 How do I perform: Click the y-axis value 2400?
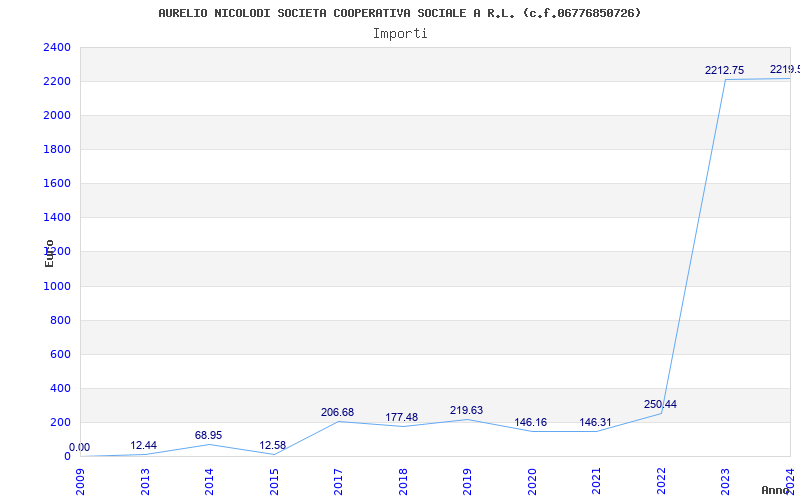(57, 47)
